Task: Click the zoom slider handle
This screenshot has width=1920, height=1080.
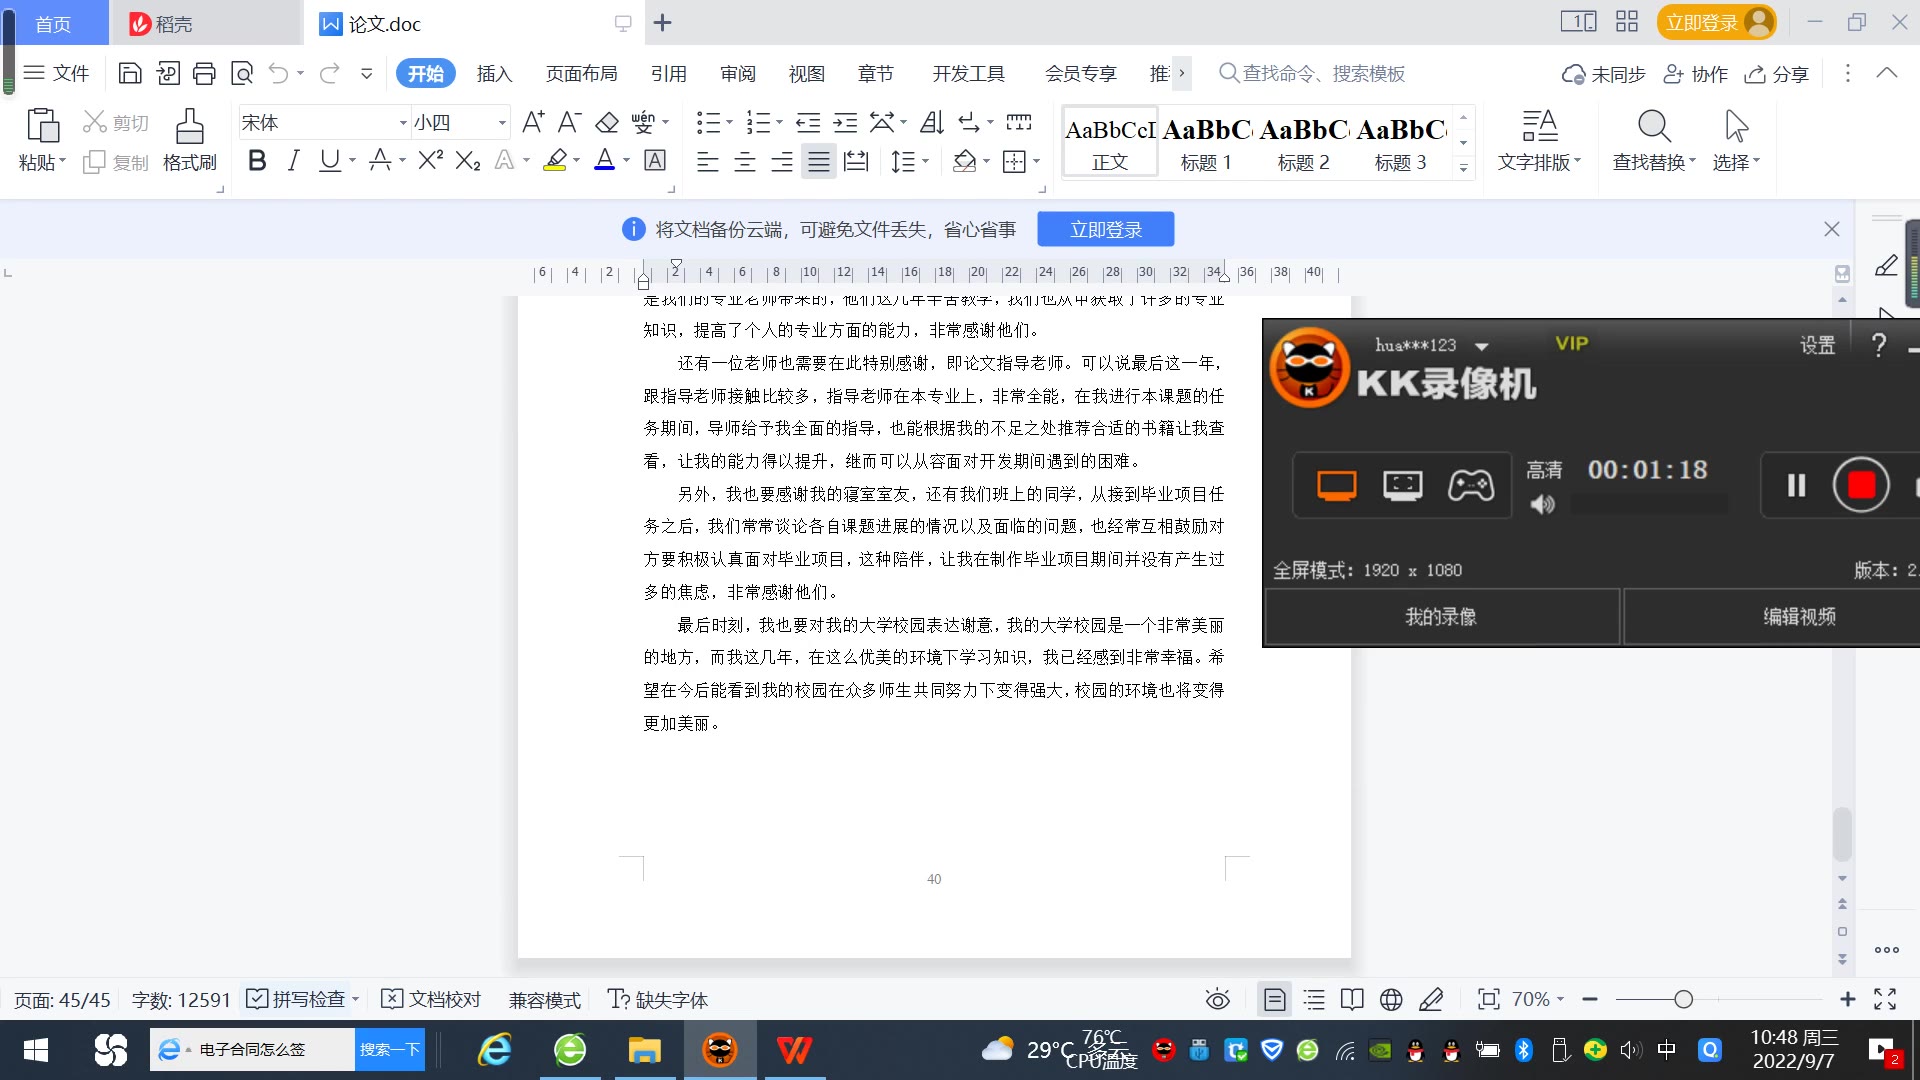Action: (1683, 999)
